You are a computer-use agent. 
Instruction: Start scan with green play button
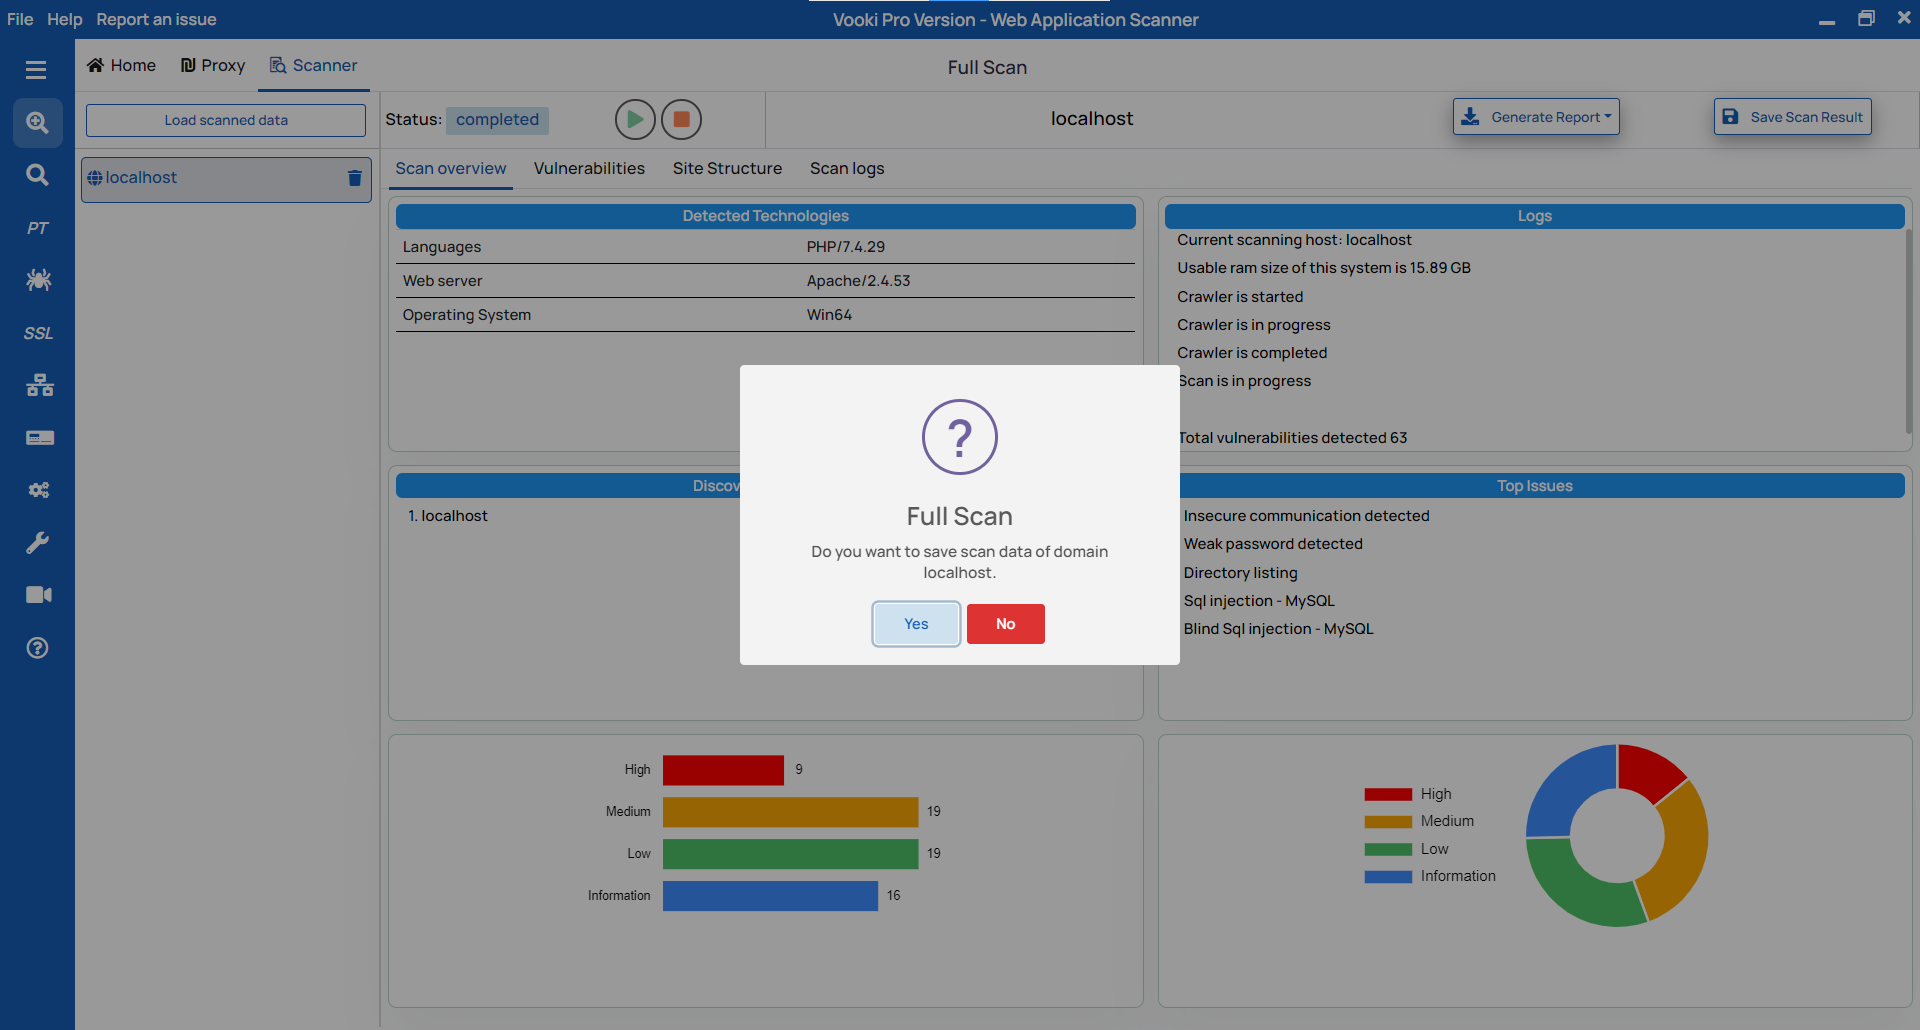(x=635, y=119)
